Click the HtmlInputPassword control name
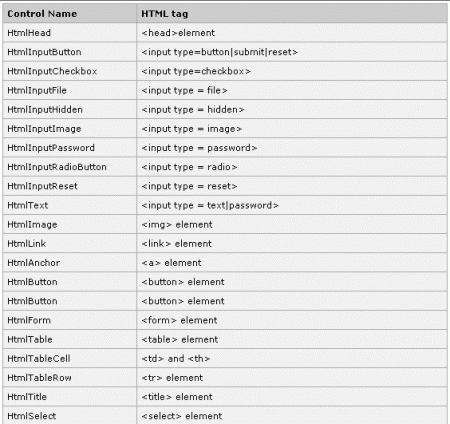This screenshot has height=424, width=450. [51, 148]
